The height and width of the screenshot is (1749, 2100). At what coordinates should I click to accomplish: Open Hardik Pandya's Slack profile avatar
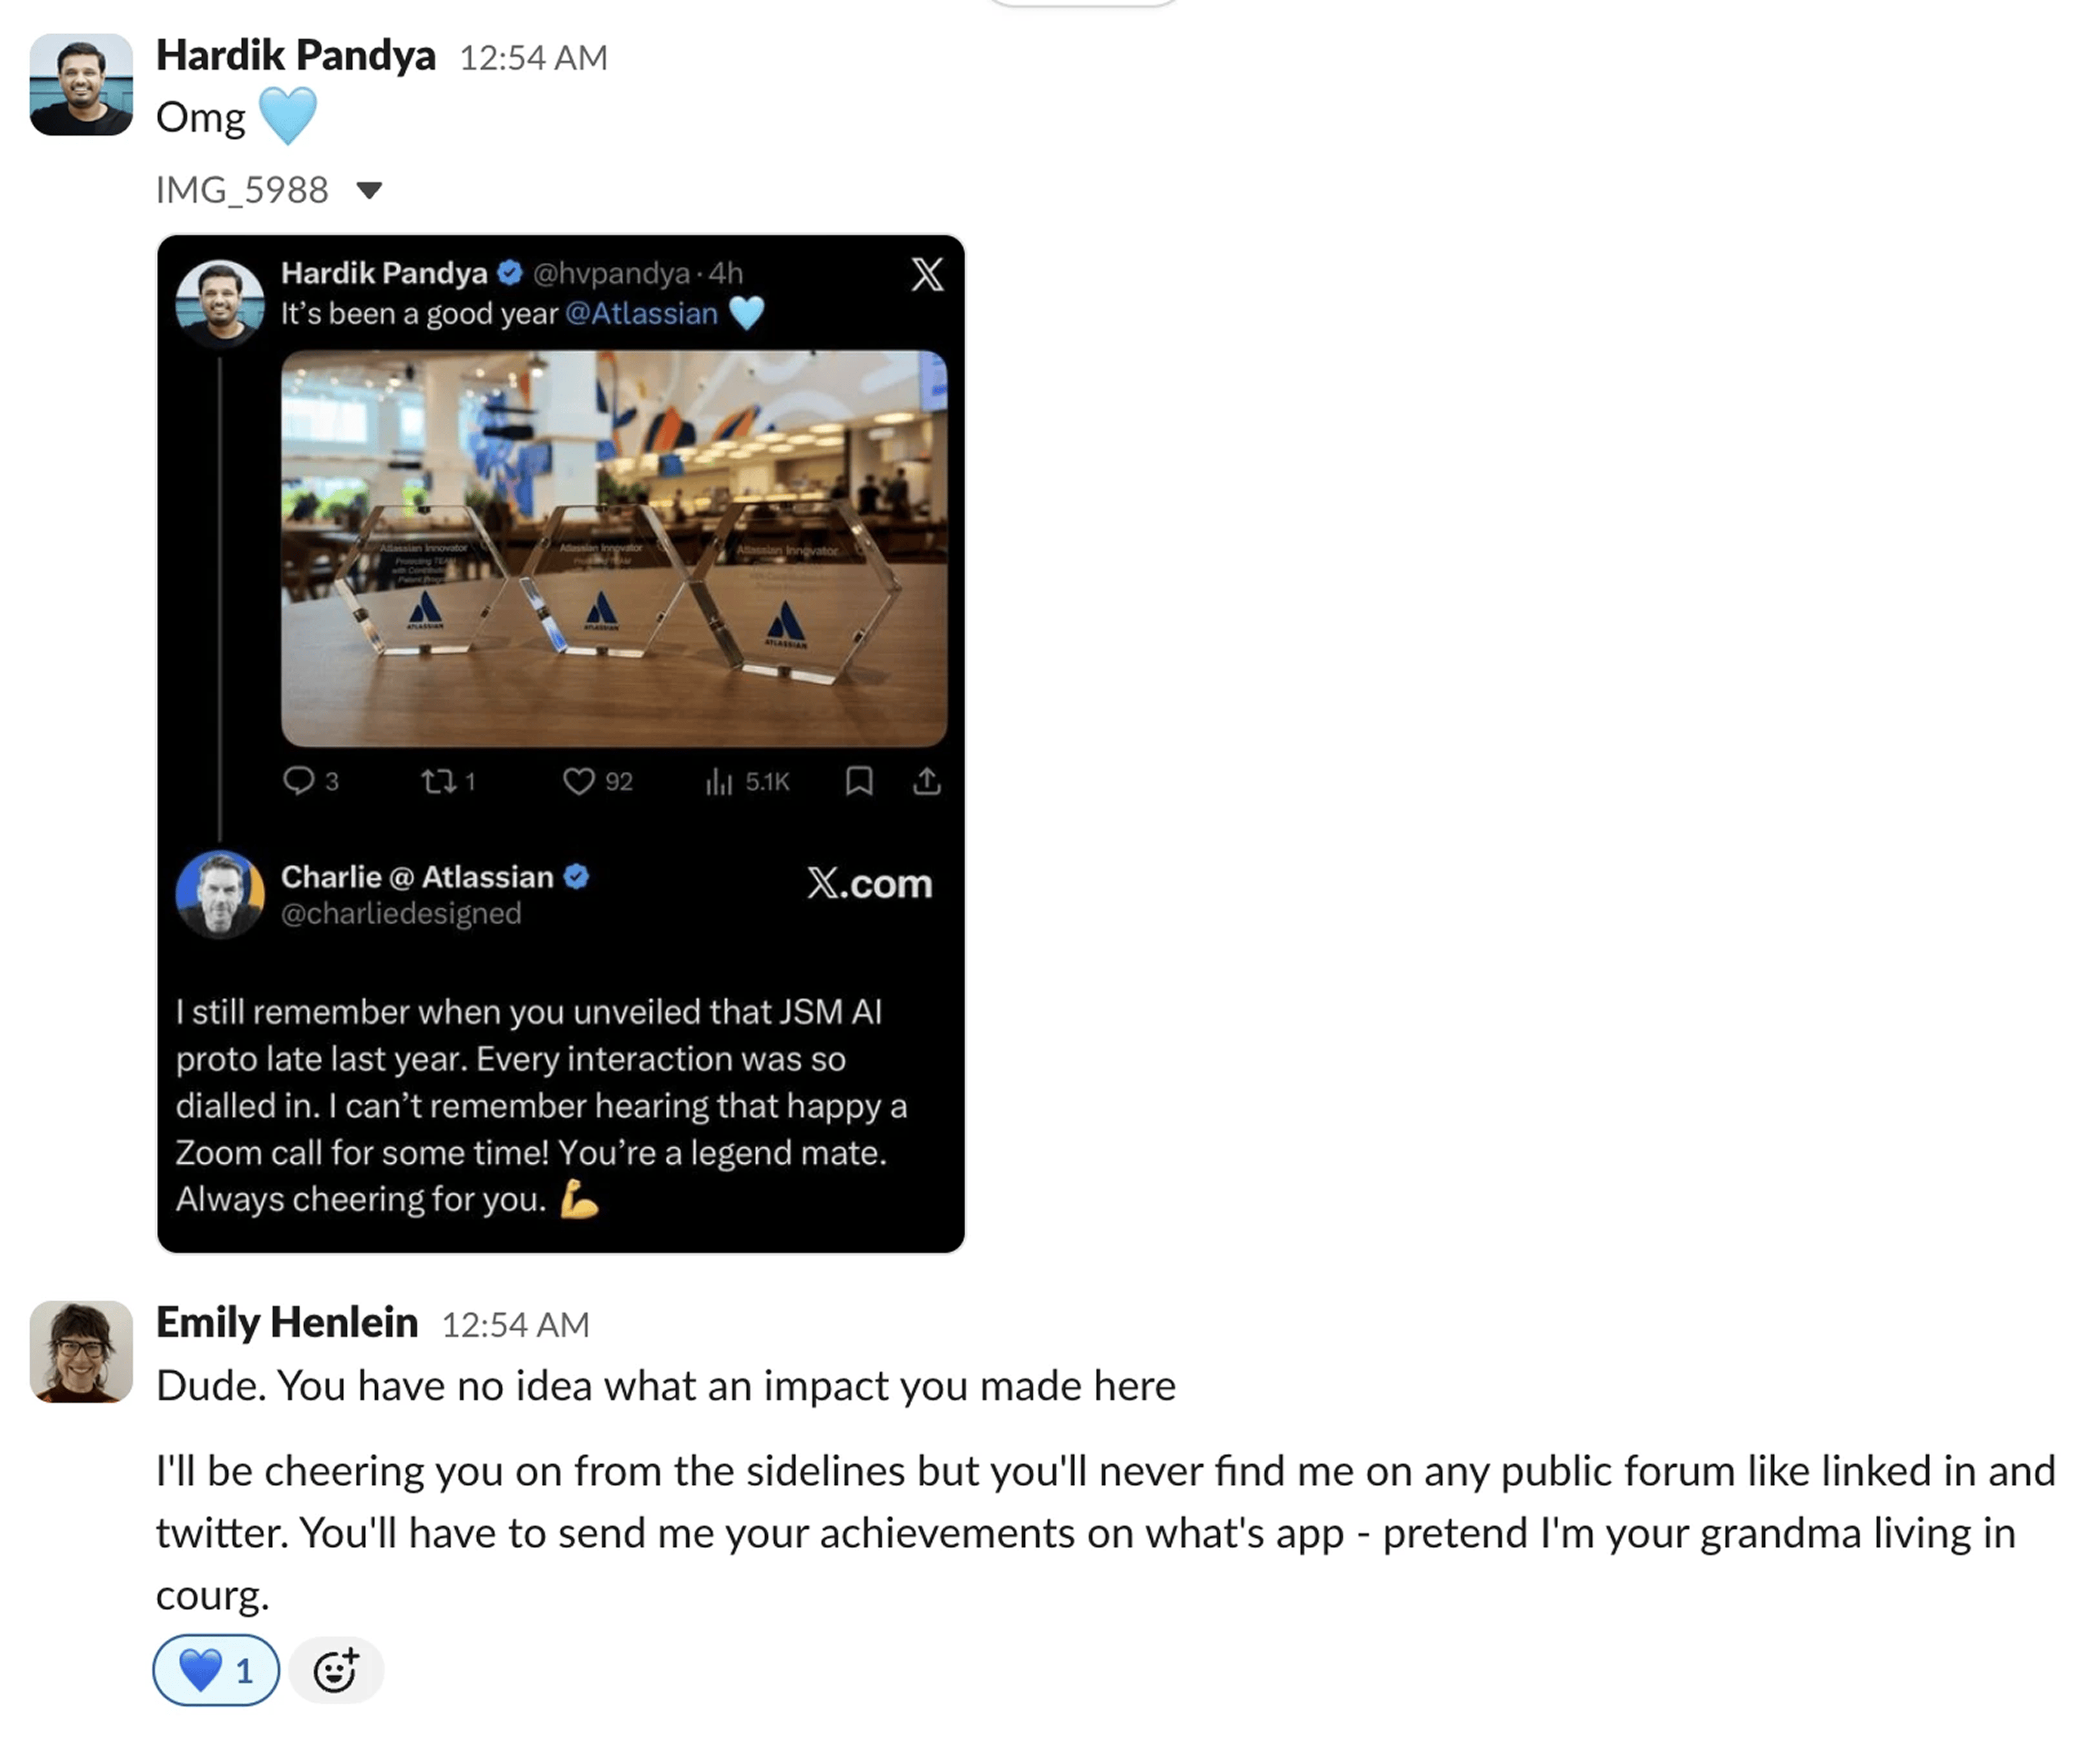click(81, 84)
